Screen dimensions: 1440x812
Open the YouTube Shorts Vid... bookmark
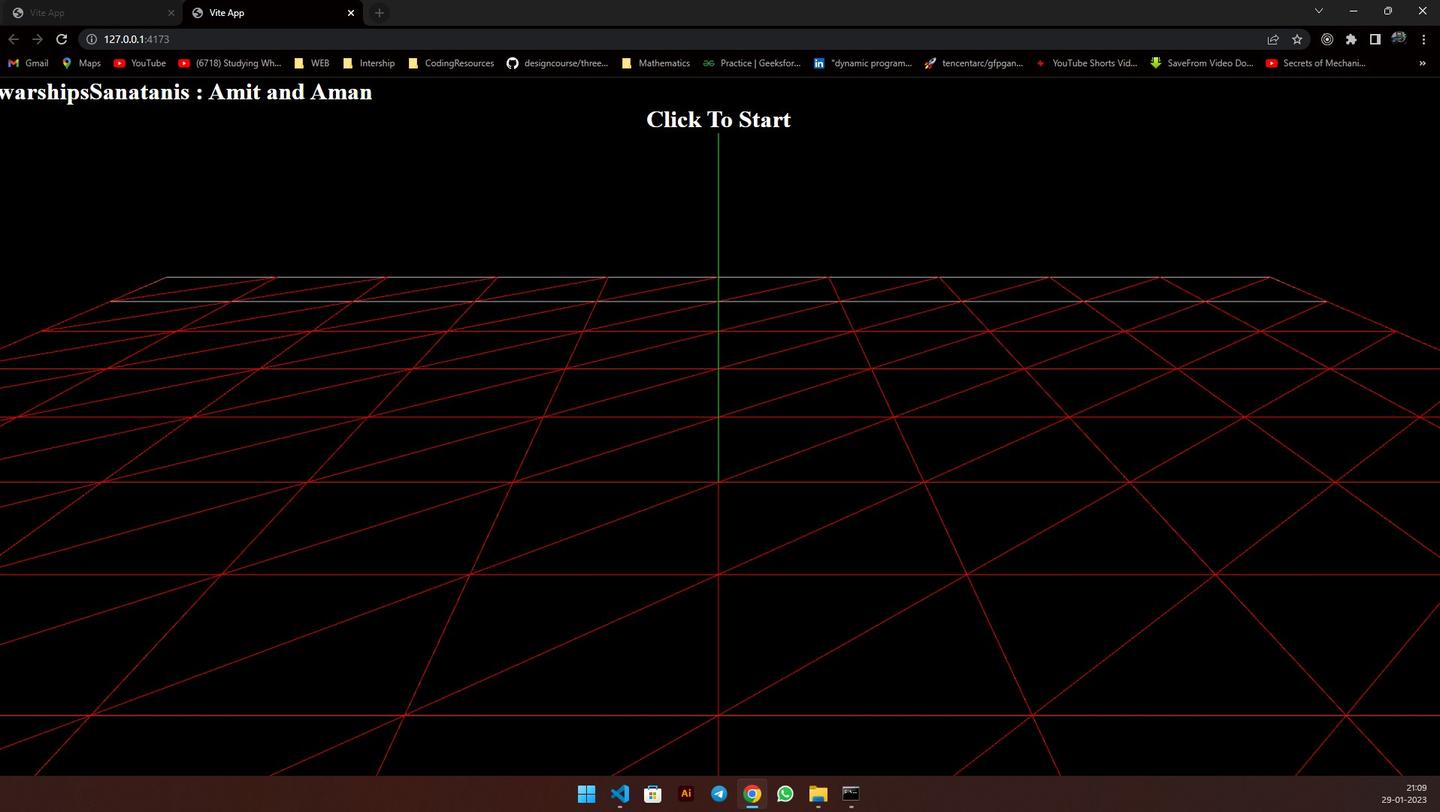(1086, 63)
